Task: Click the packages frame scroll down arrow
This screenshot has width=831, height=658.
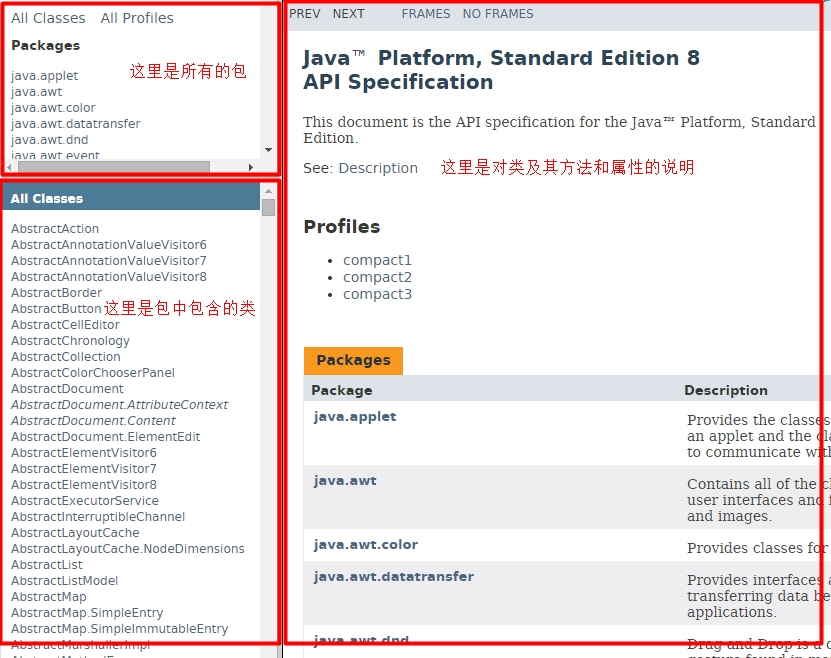Action: (268, 150)
